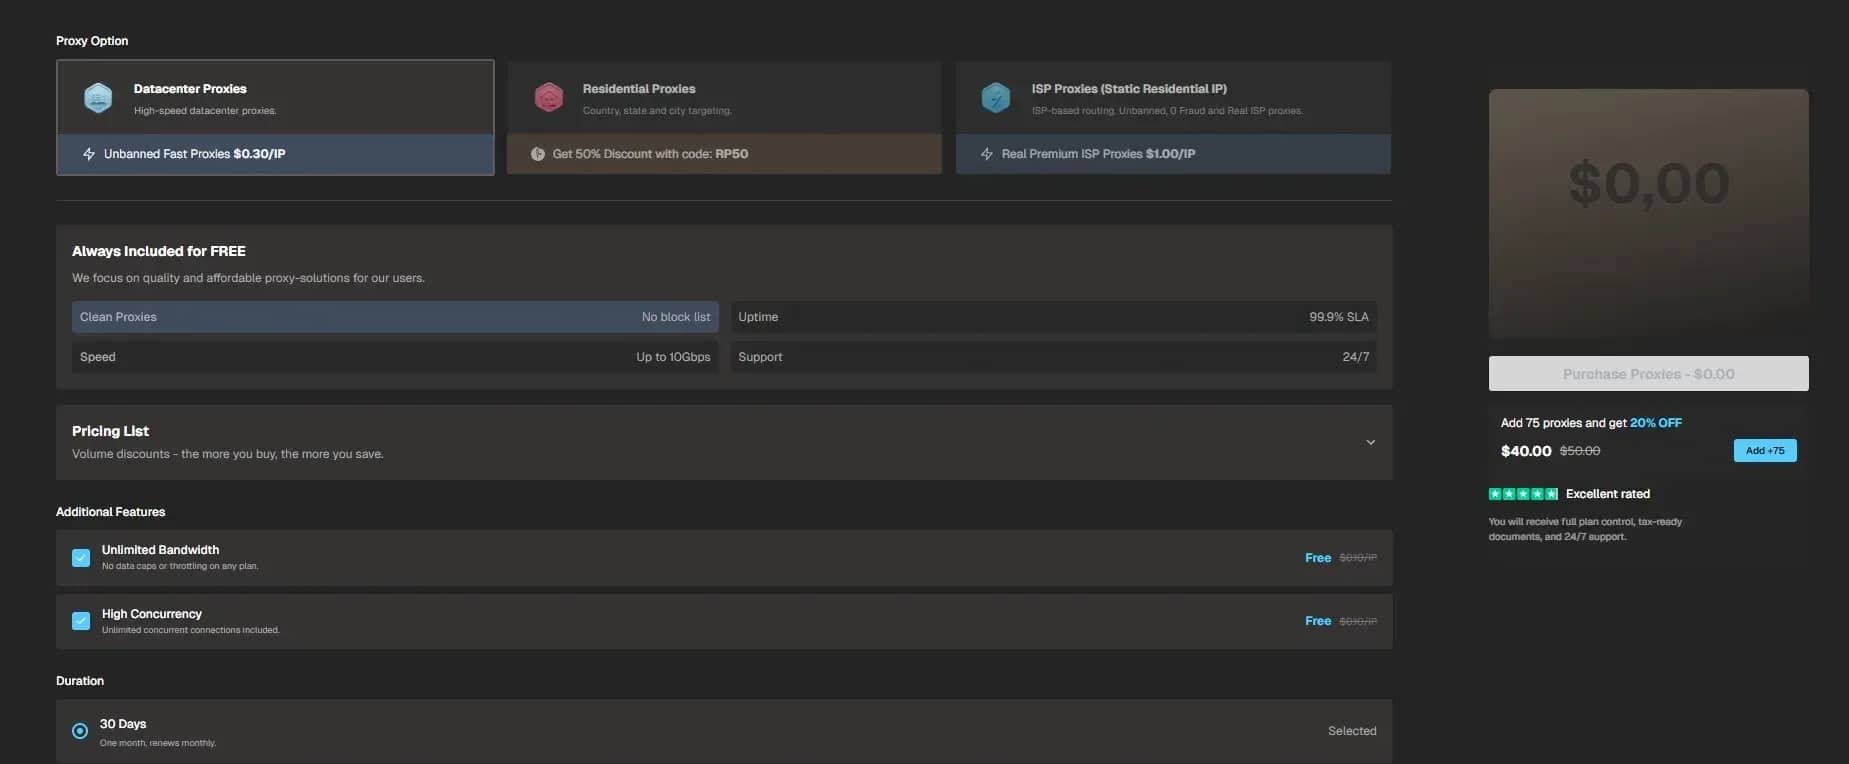Viewport: 1849px width, 764px height.
Task: Select the 30 Days duration radio button
Action: [x=80, y=731]
